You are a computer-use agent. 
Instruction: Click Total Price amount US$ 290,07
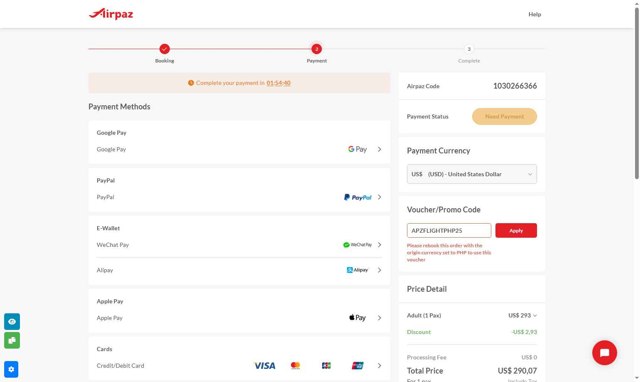point(517,371)
